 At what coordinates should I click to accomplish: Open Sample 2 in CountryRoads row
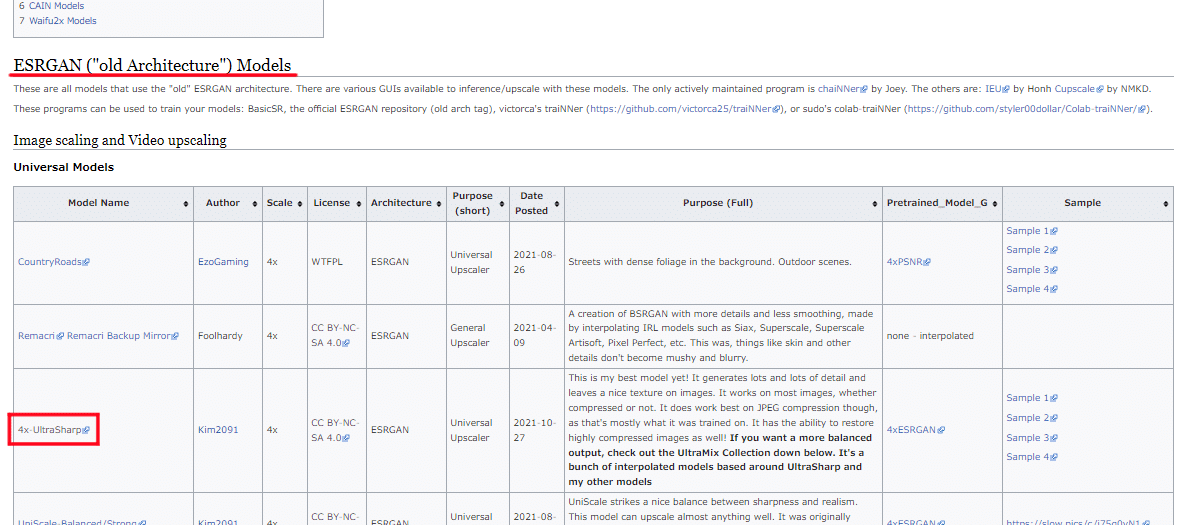(x=1032, y=250)
